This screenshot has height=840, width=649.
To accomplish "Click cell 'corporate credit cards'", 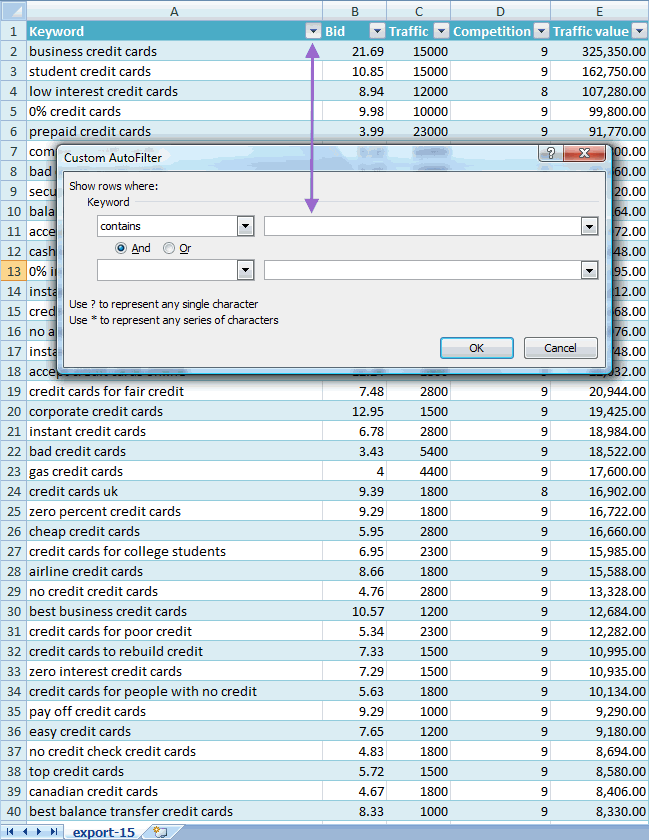I will (174, 411).
